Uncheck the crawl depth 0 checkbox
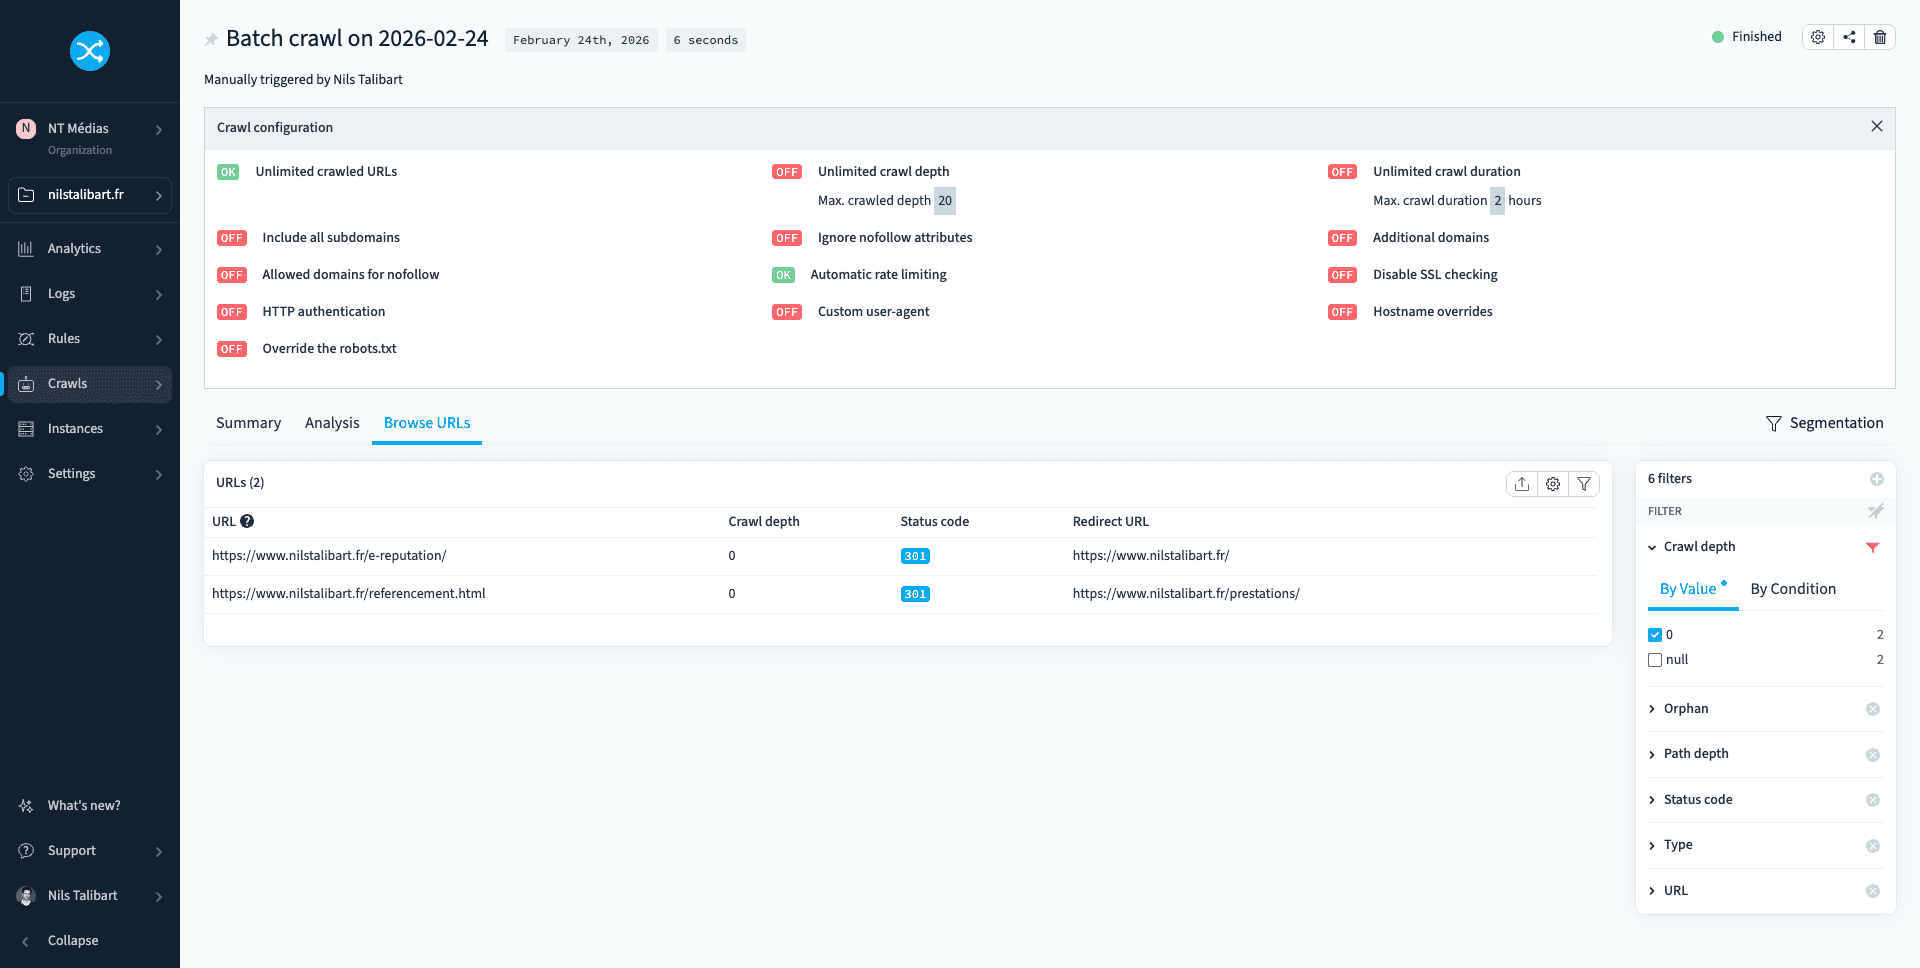The width and height of the screenshot is (1920, 968). coord(1655,635)
